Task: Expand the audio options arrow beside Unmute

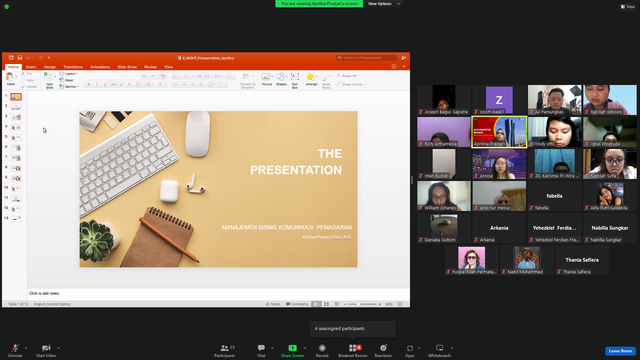Action: [x=26, y=348]
